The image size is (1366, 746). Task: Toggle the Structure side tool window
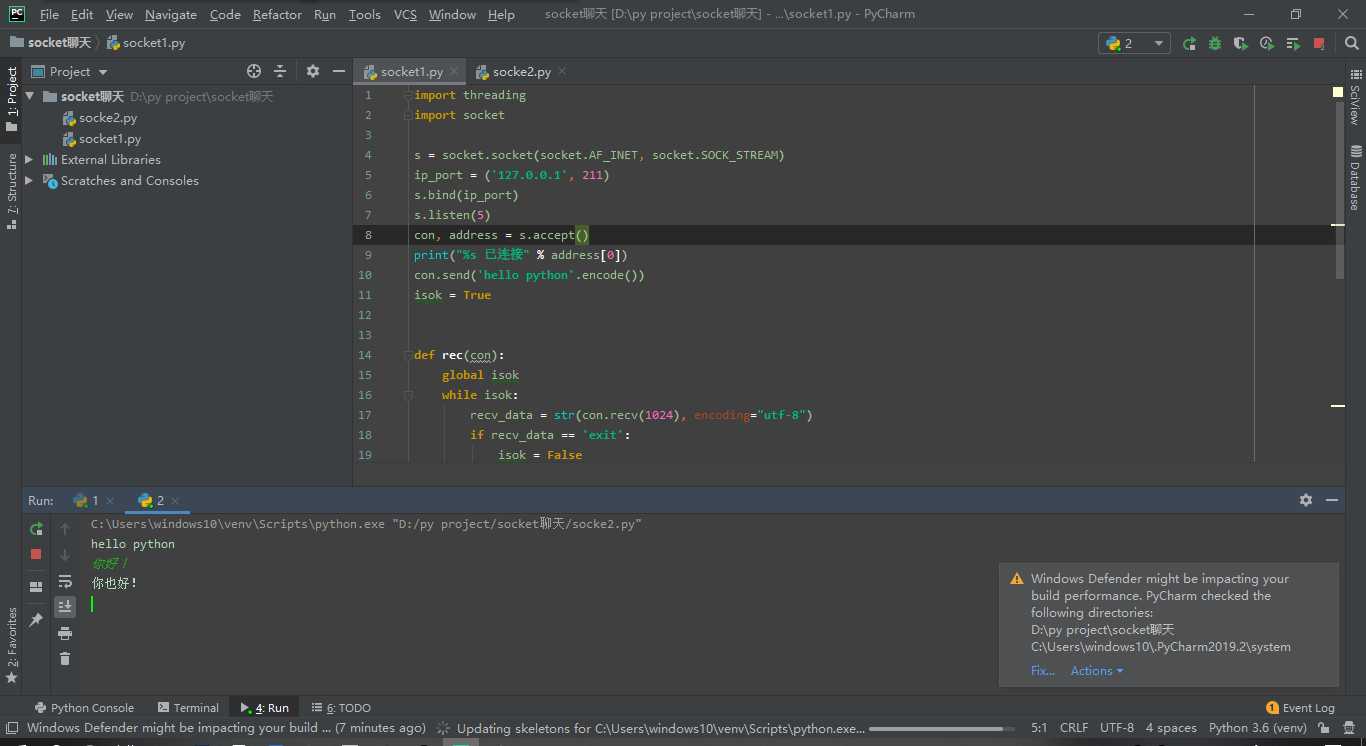pos(11,191)
